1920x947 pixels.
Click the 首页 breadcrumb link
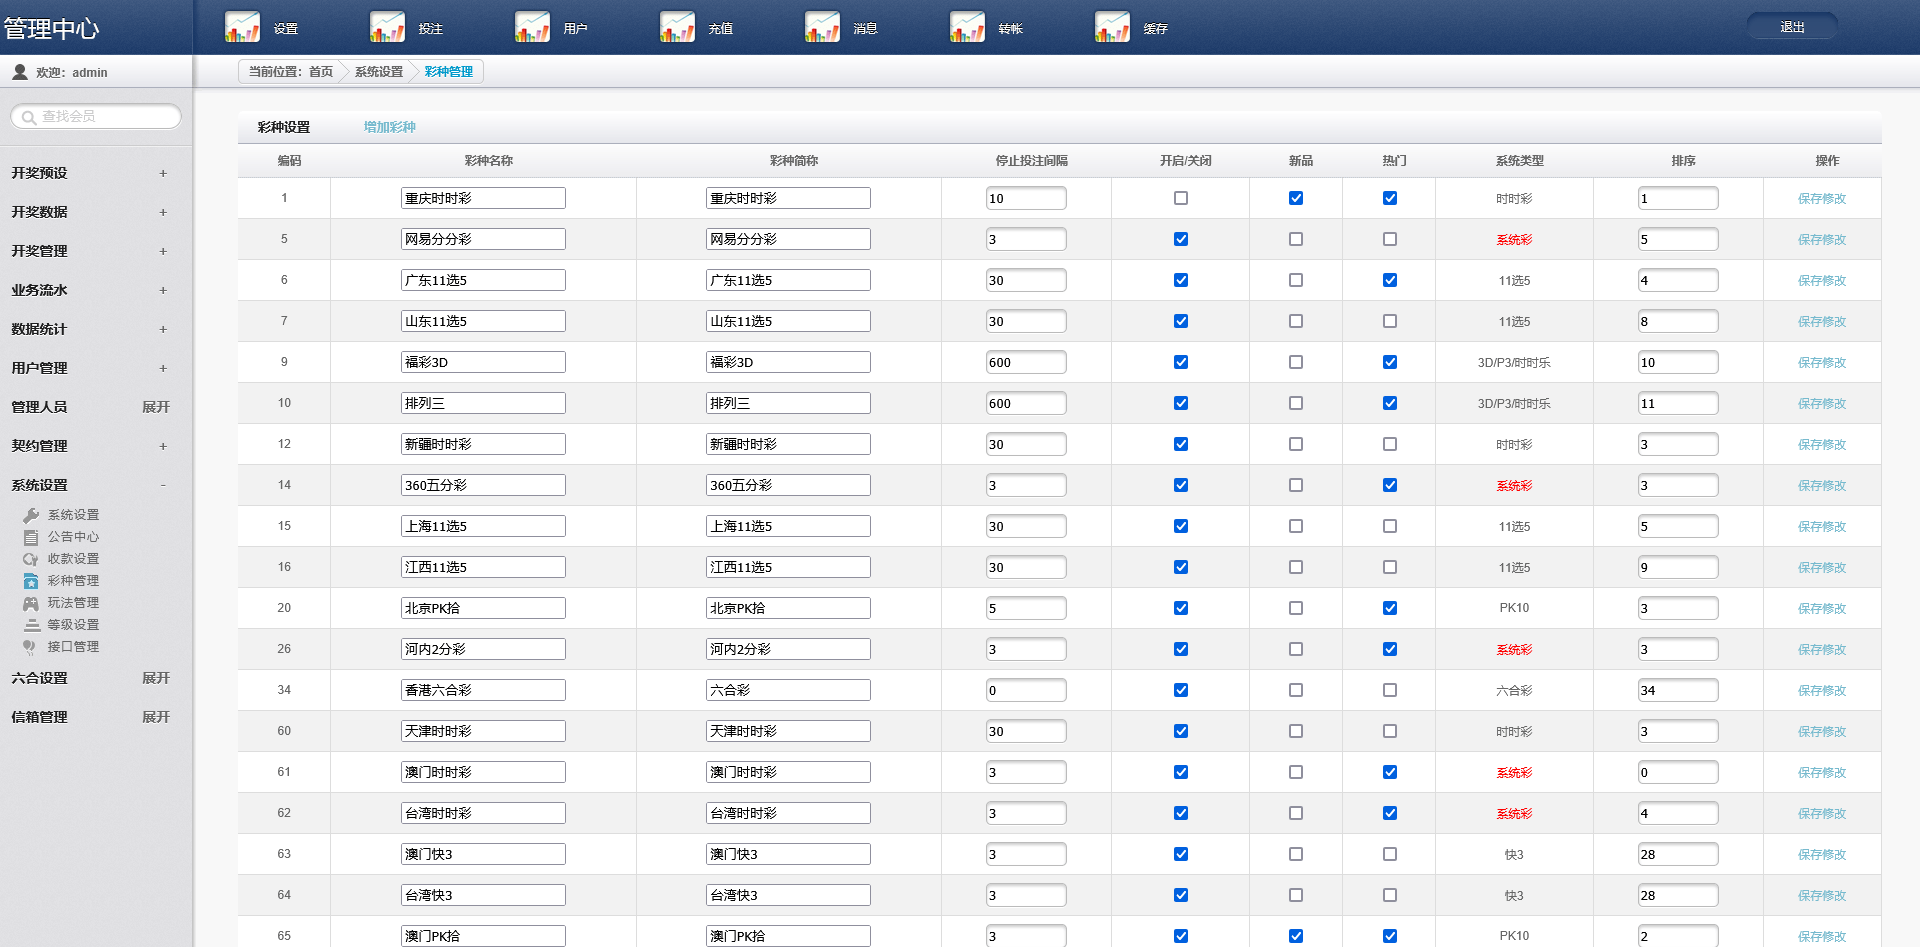(x=320, y=72)
